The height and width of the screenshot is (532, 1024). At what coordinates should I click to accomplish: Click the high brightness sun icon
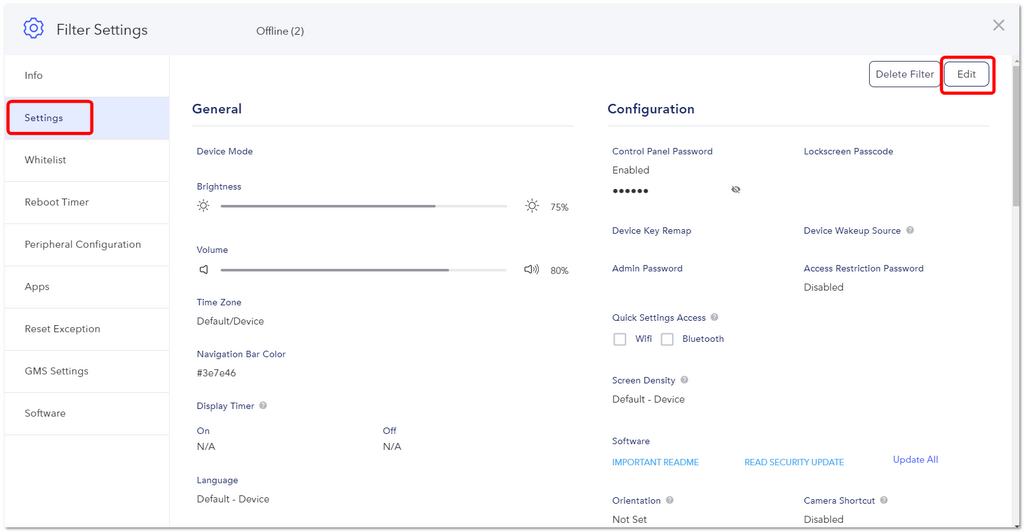[x=532, y=206]
